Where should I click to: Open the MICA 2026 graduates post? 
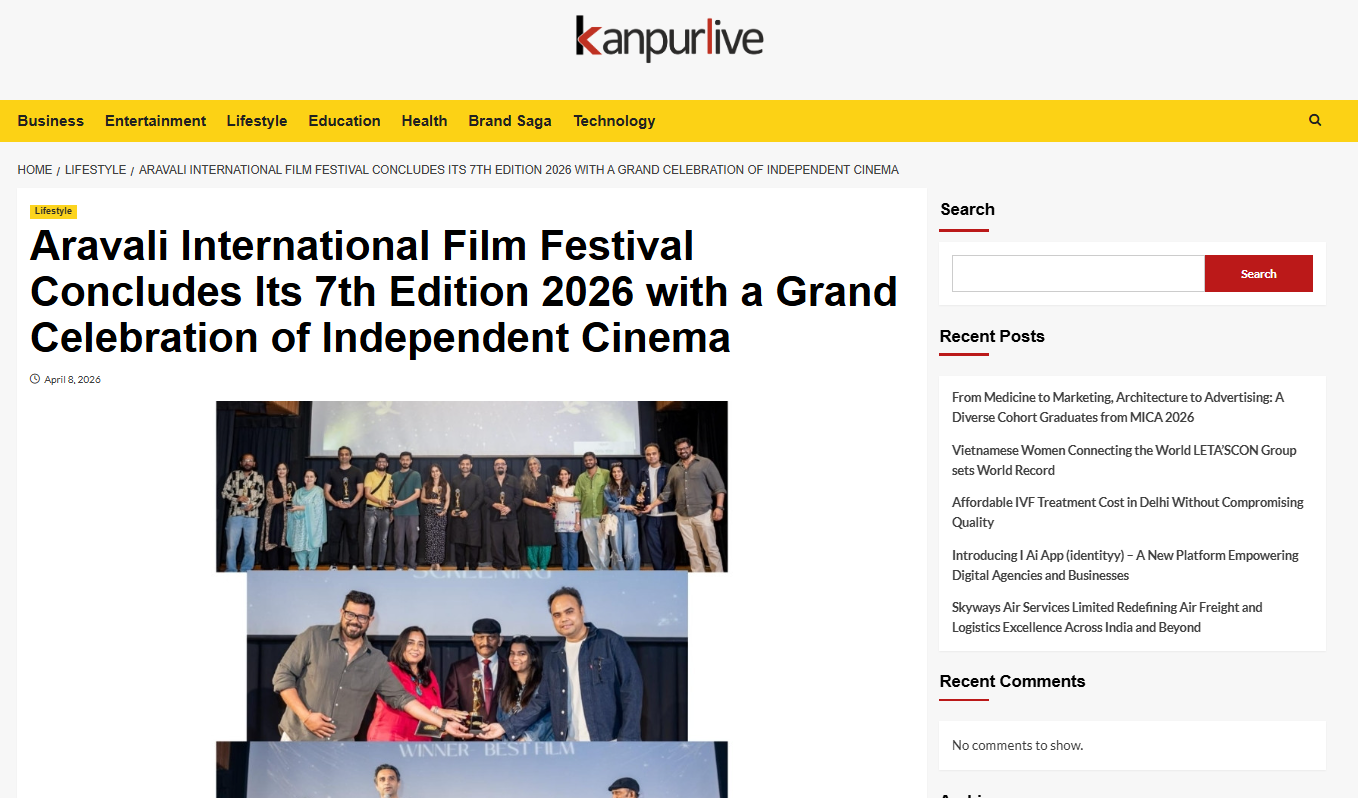pos(1117,407)
